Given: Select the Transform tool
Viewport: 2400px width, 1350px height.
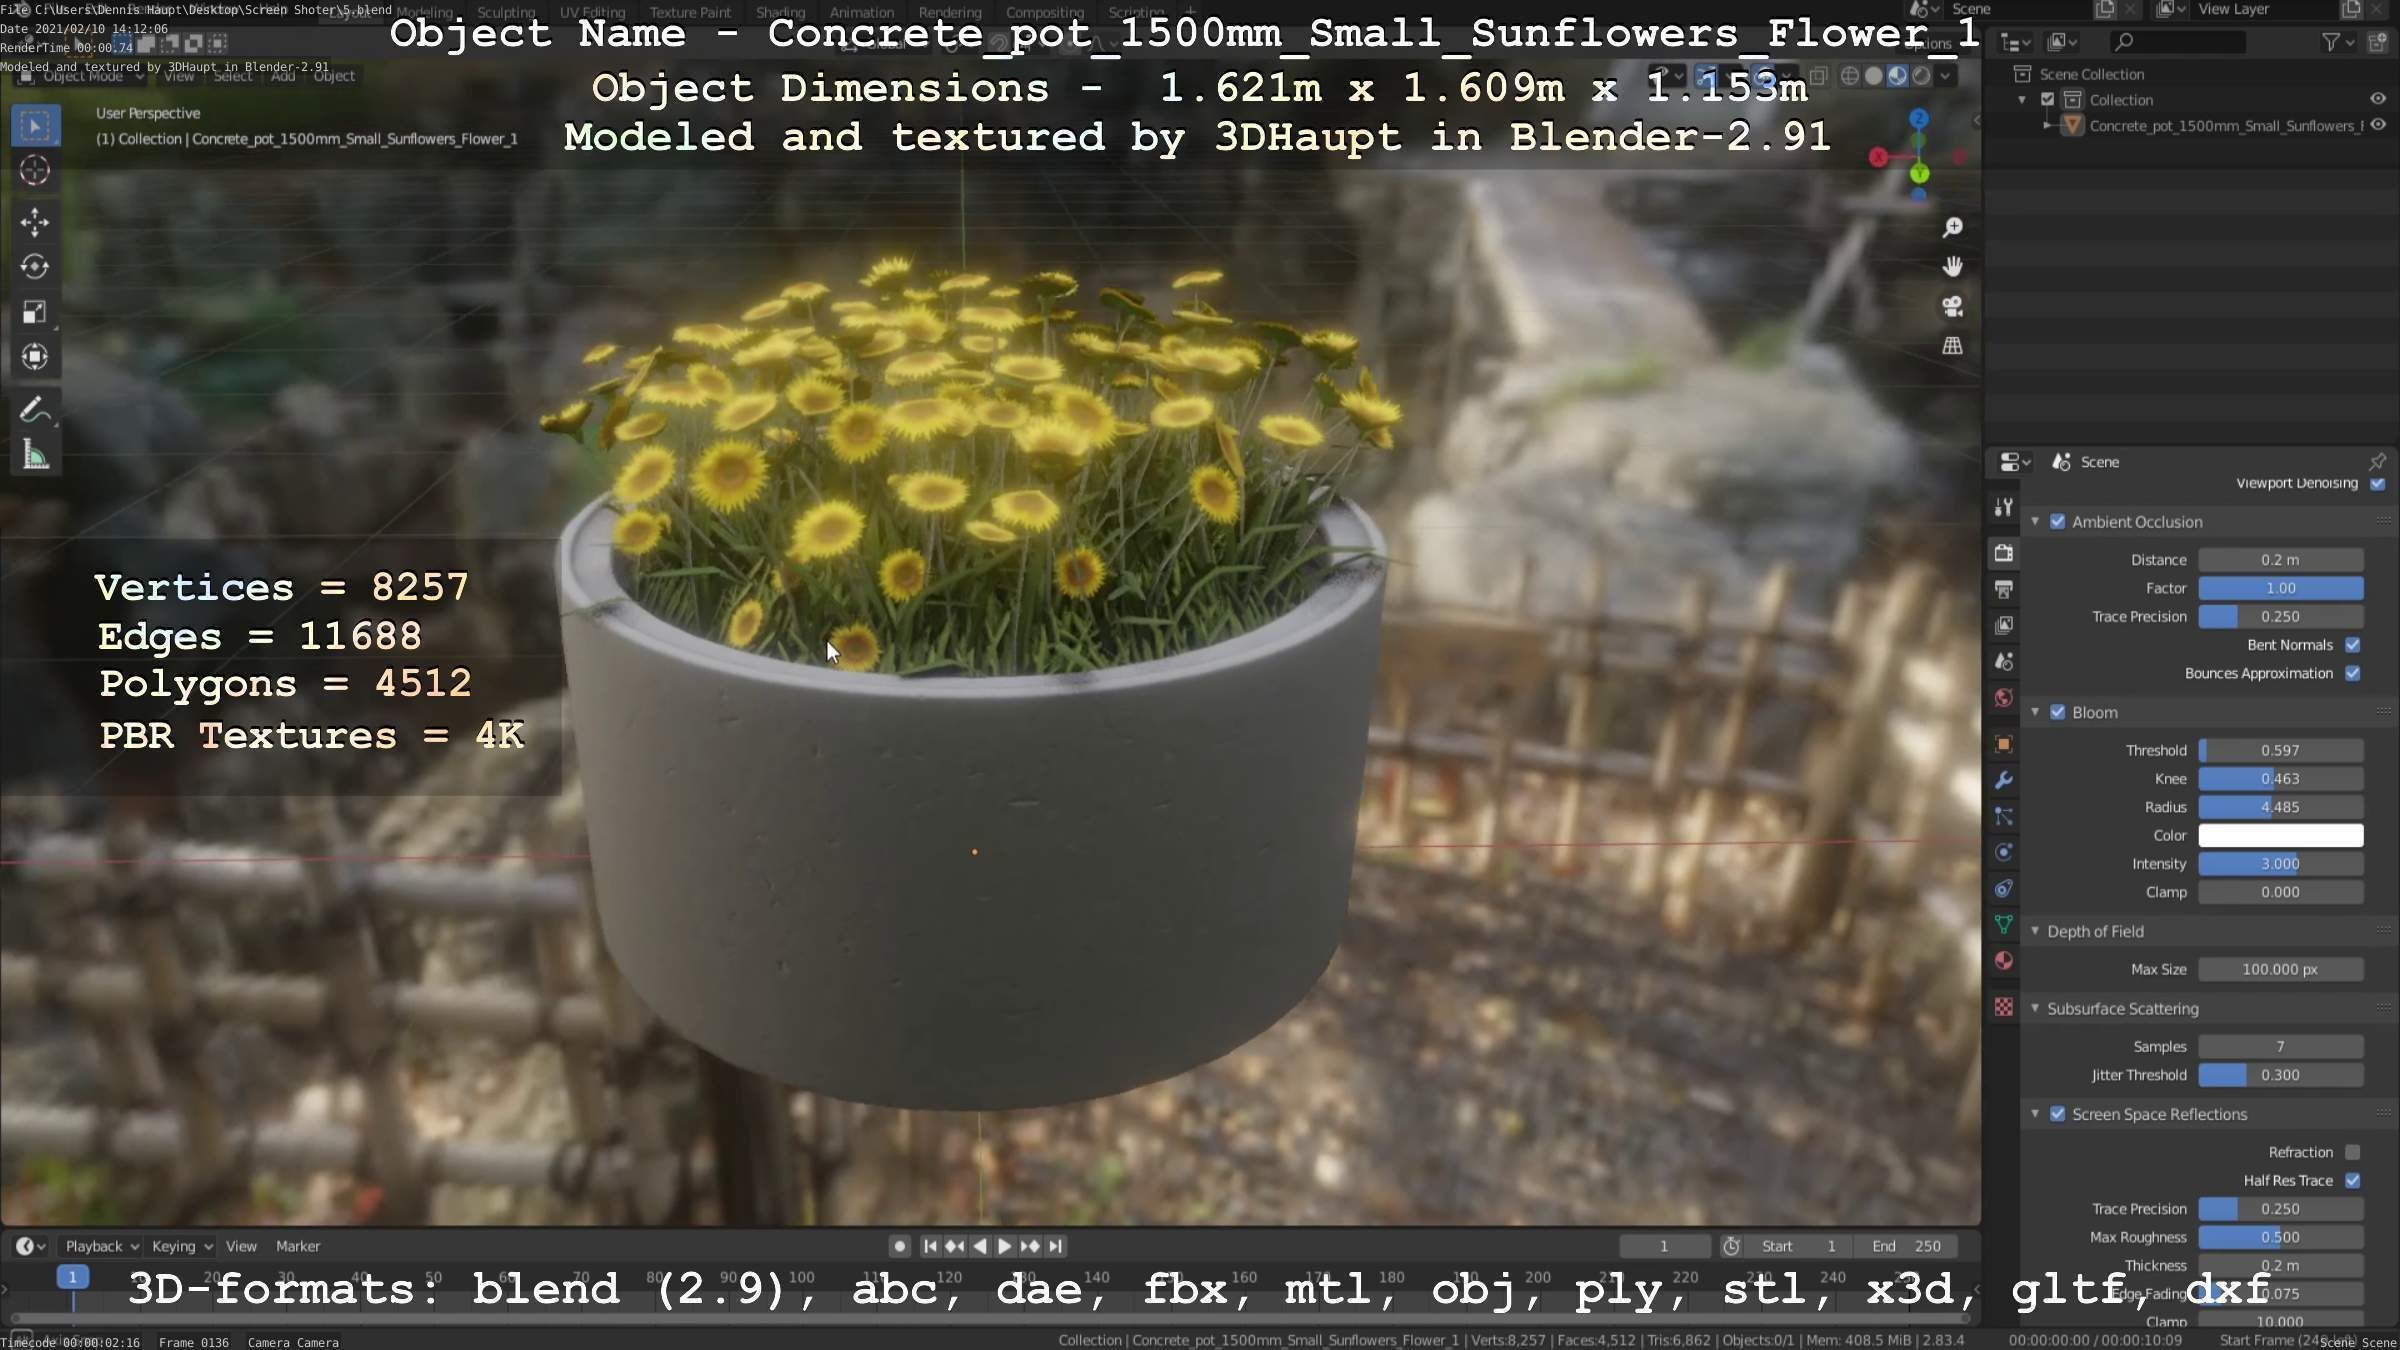Looking at the screenshot, I should [35, 357].
